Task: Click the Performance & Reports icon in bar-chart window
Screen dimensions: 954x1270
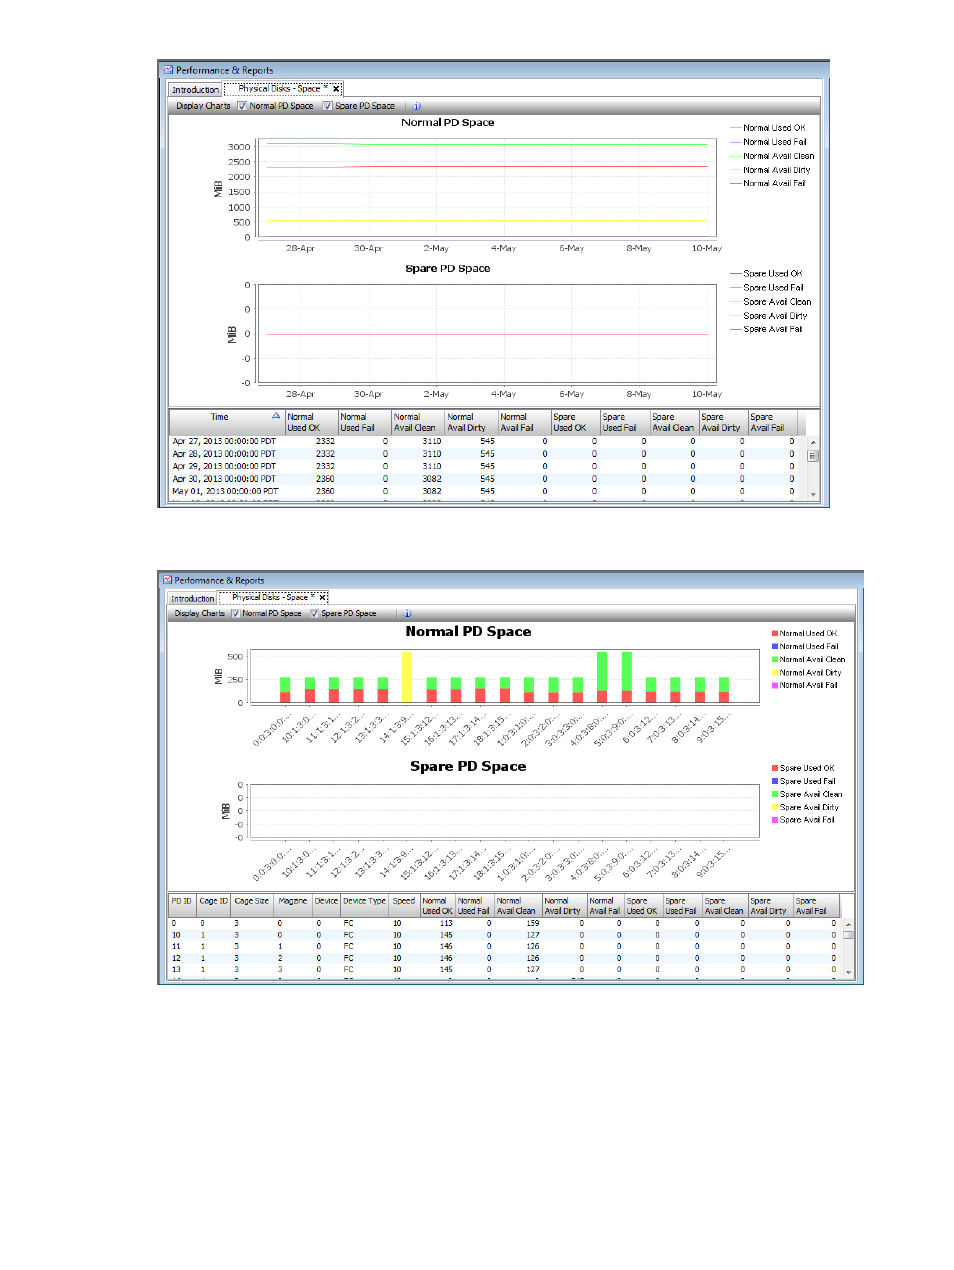Action: pyautogui.click(x=167, y=580)
